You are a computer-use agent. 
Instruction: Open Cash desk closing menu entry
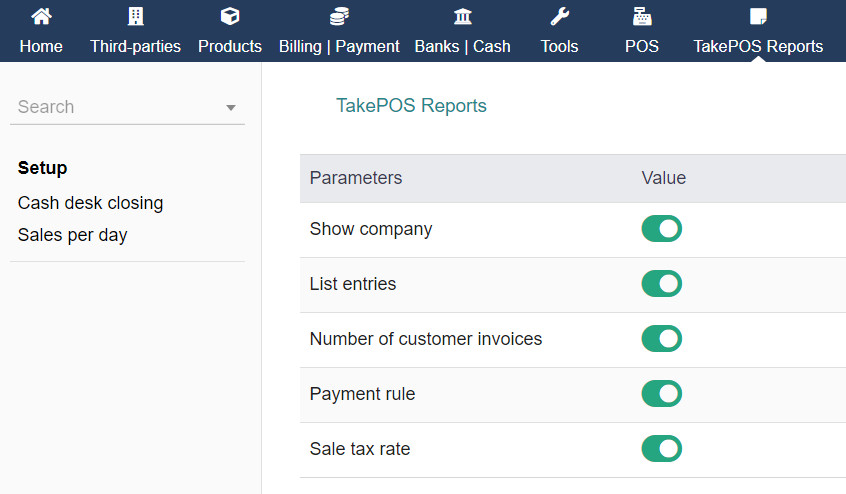click(x=90, y=203)
